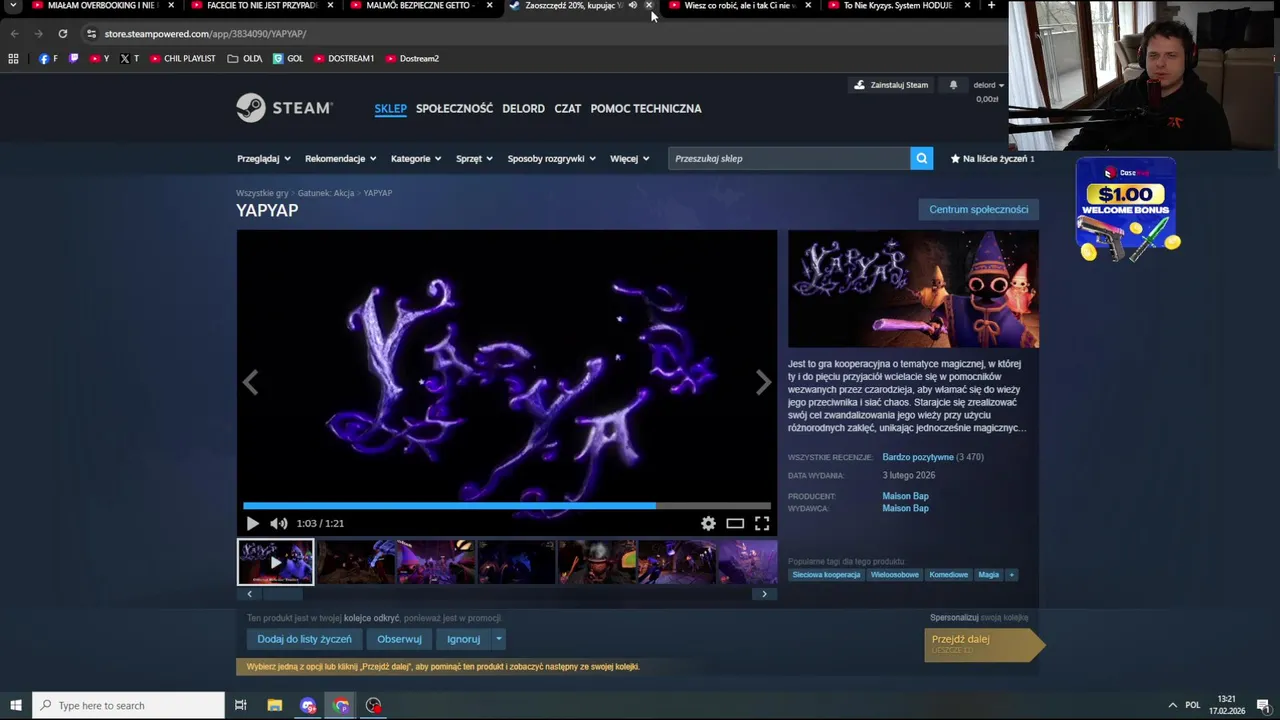Switch to MALMÖ: BEZPIECZNE GETTO tab
The width and height of the screenshot is (1280, 720).
tap(420, 6)
